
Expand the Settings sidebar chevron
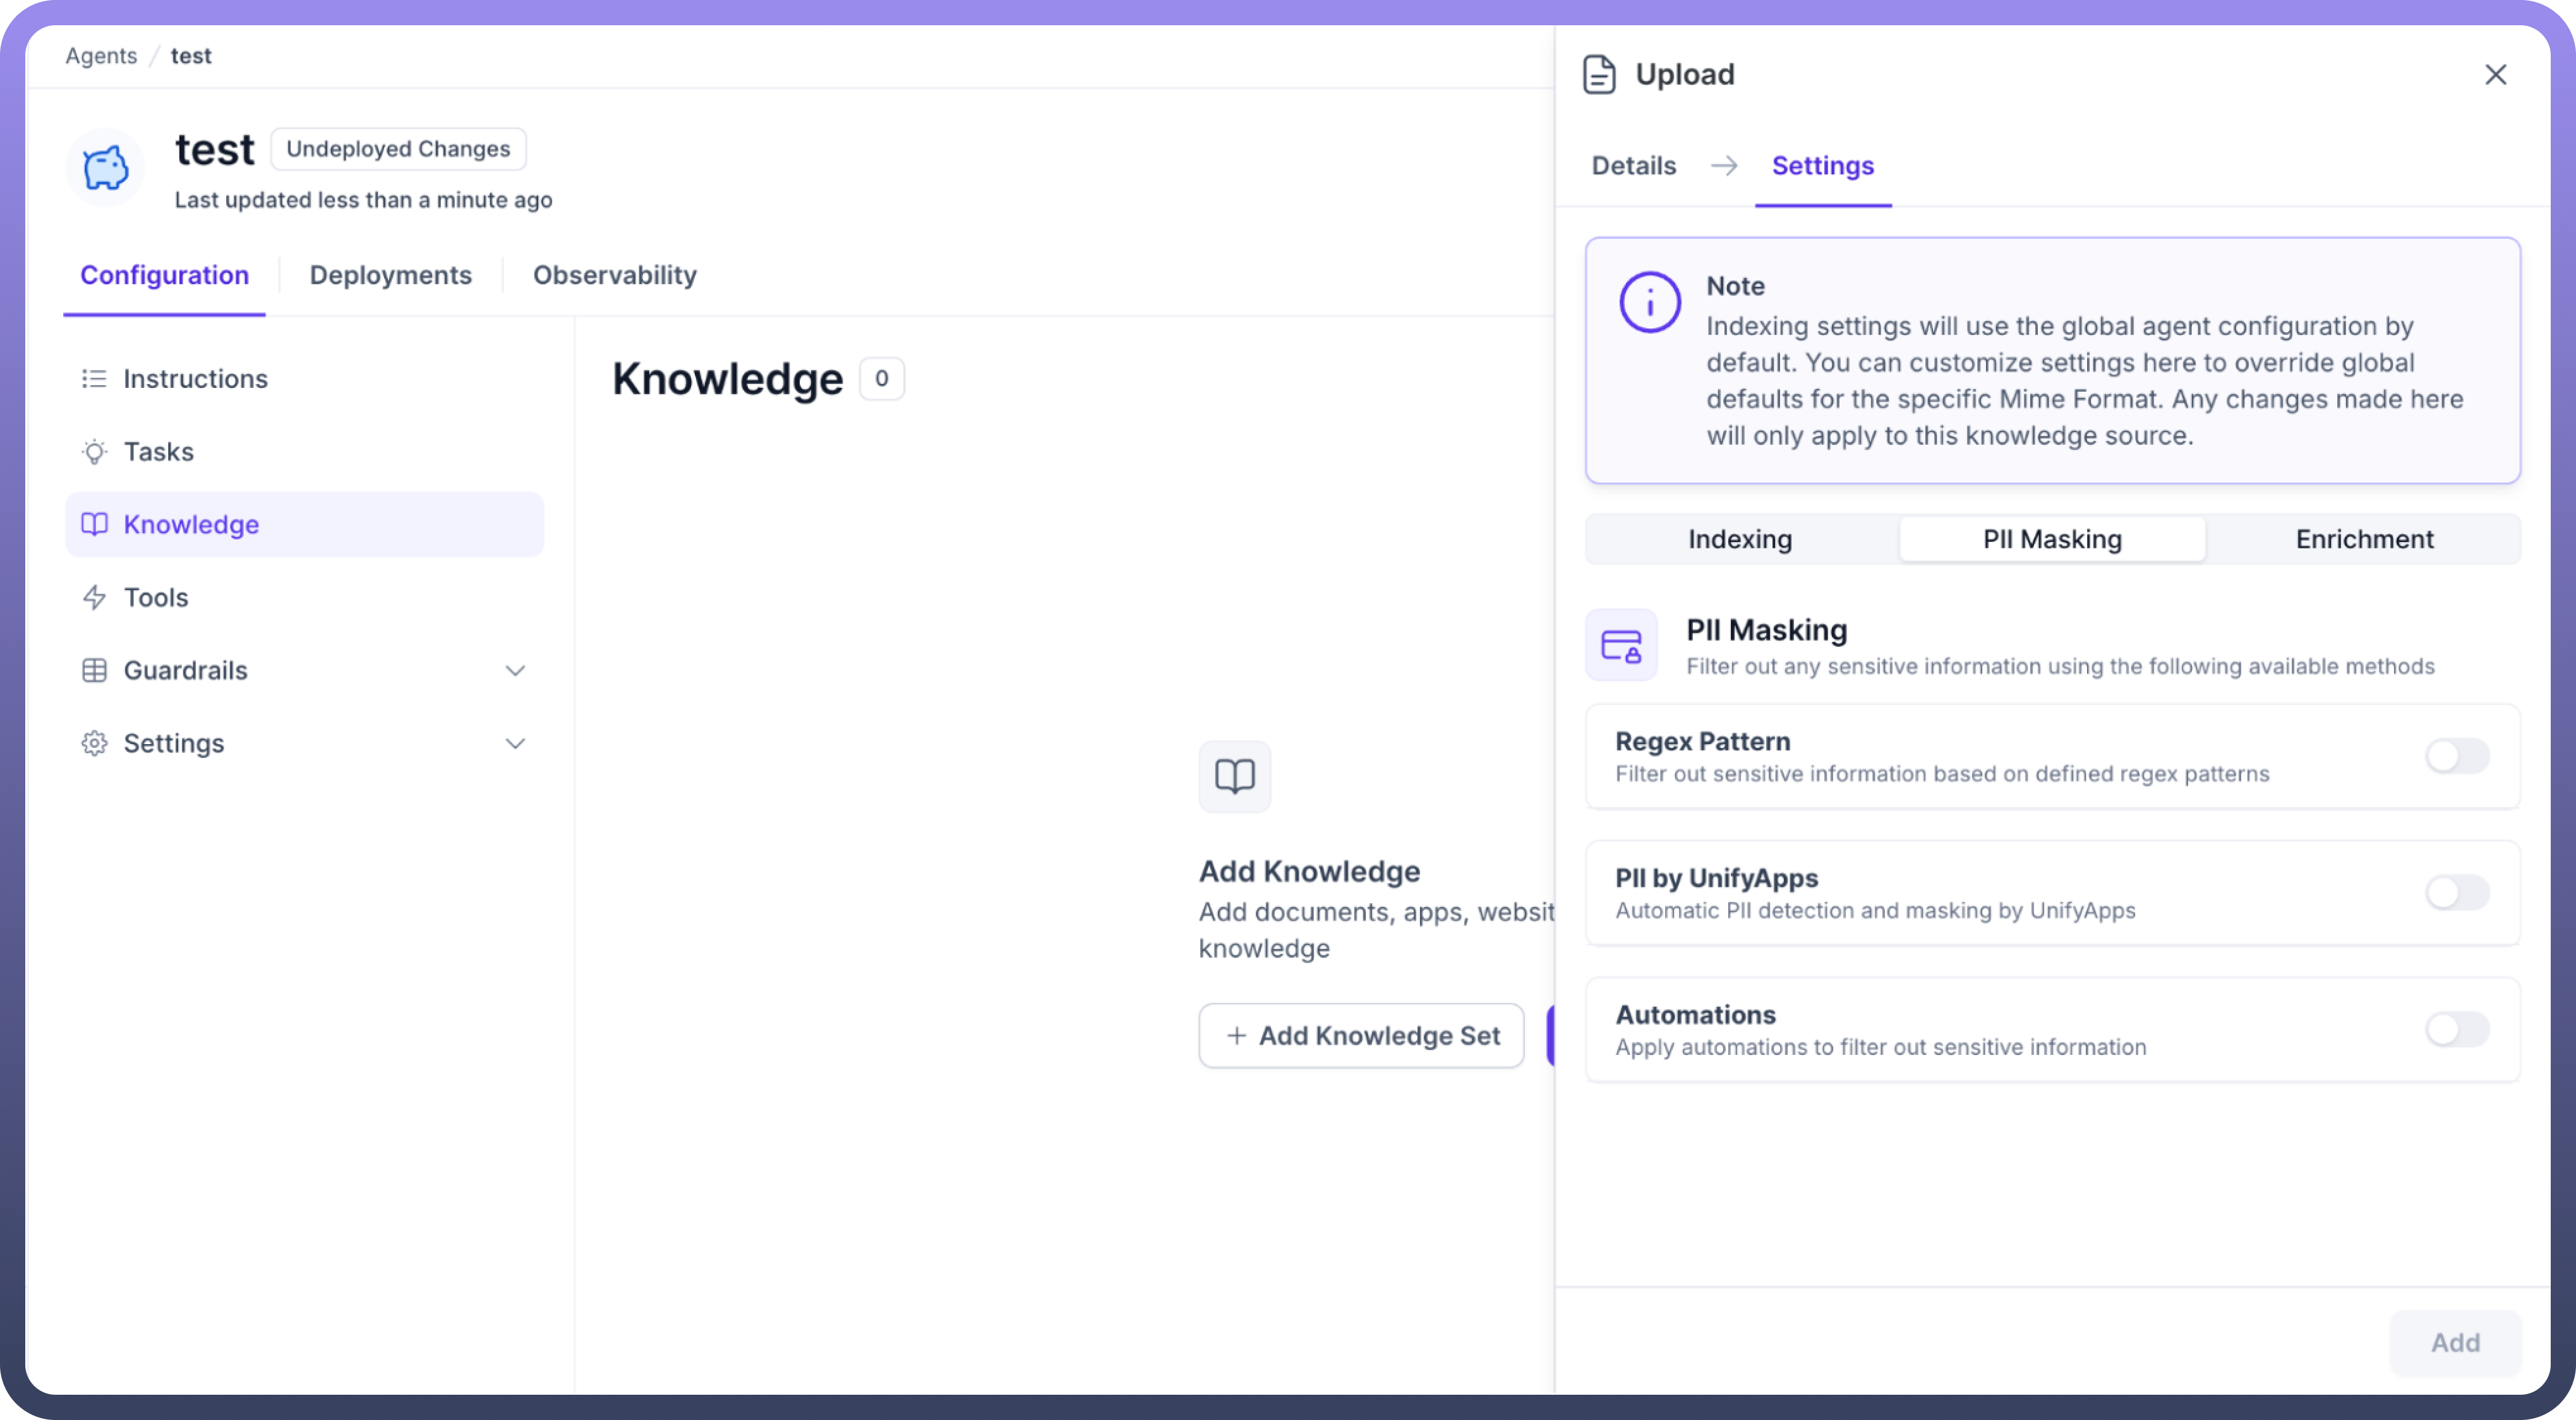pos(515,744)
